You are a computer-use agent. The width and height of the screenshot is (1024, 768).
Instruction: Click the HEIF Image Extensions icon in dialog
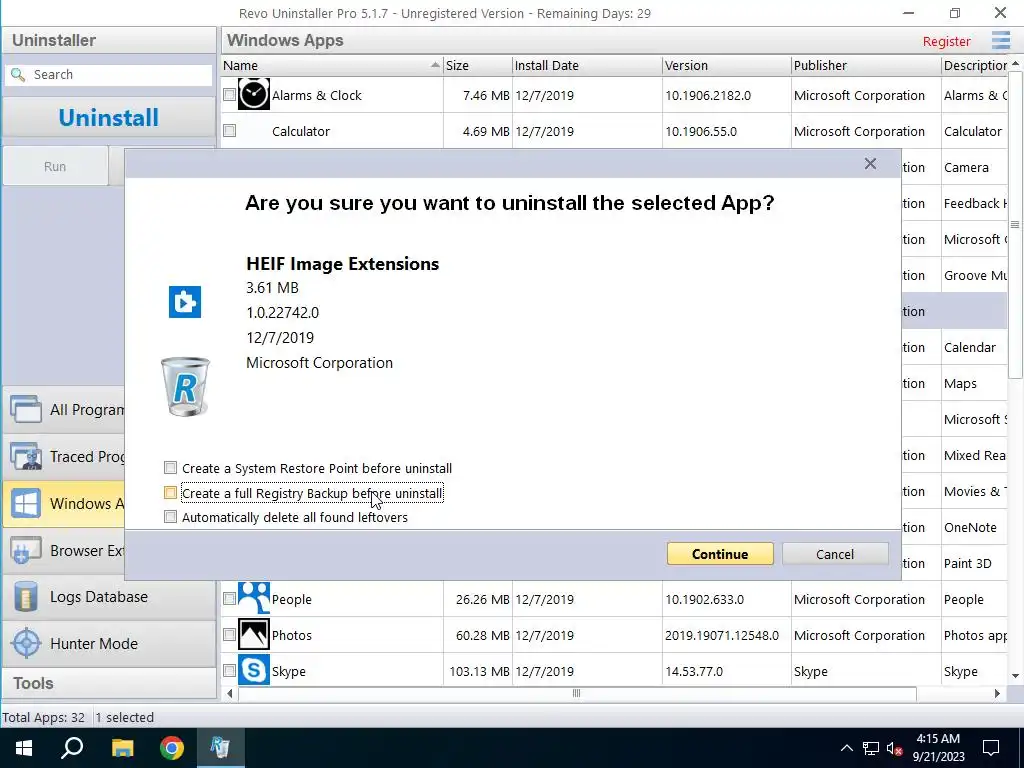click(185, 302)
